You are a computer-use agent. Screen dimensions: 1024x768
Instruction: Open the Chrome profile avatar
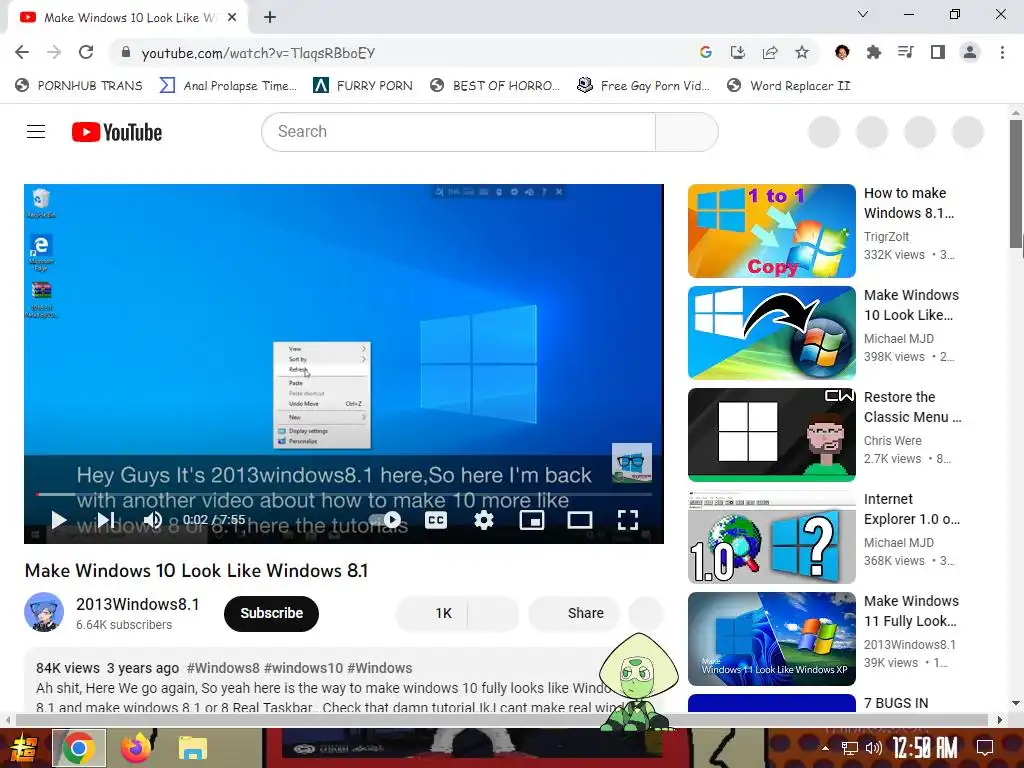pyautogui.click(x=970, y=53)
